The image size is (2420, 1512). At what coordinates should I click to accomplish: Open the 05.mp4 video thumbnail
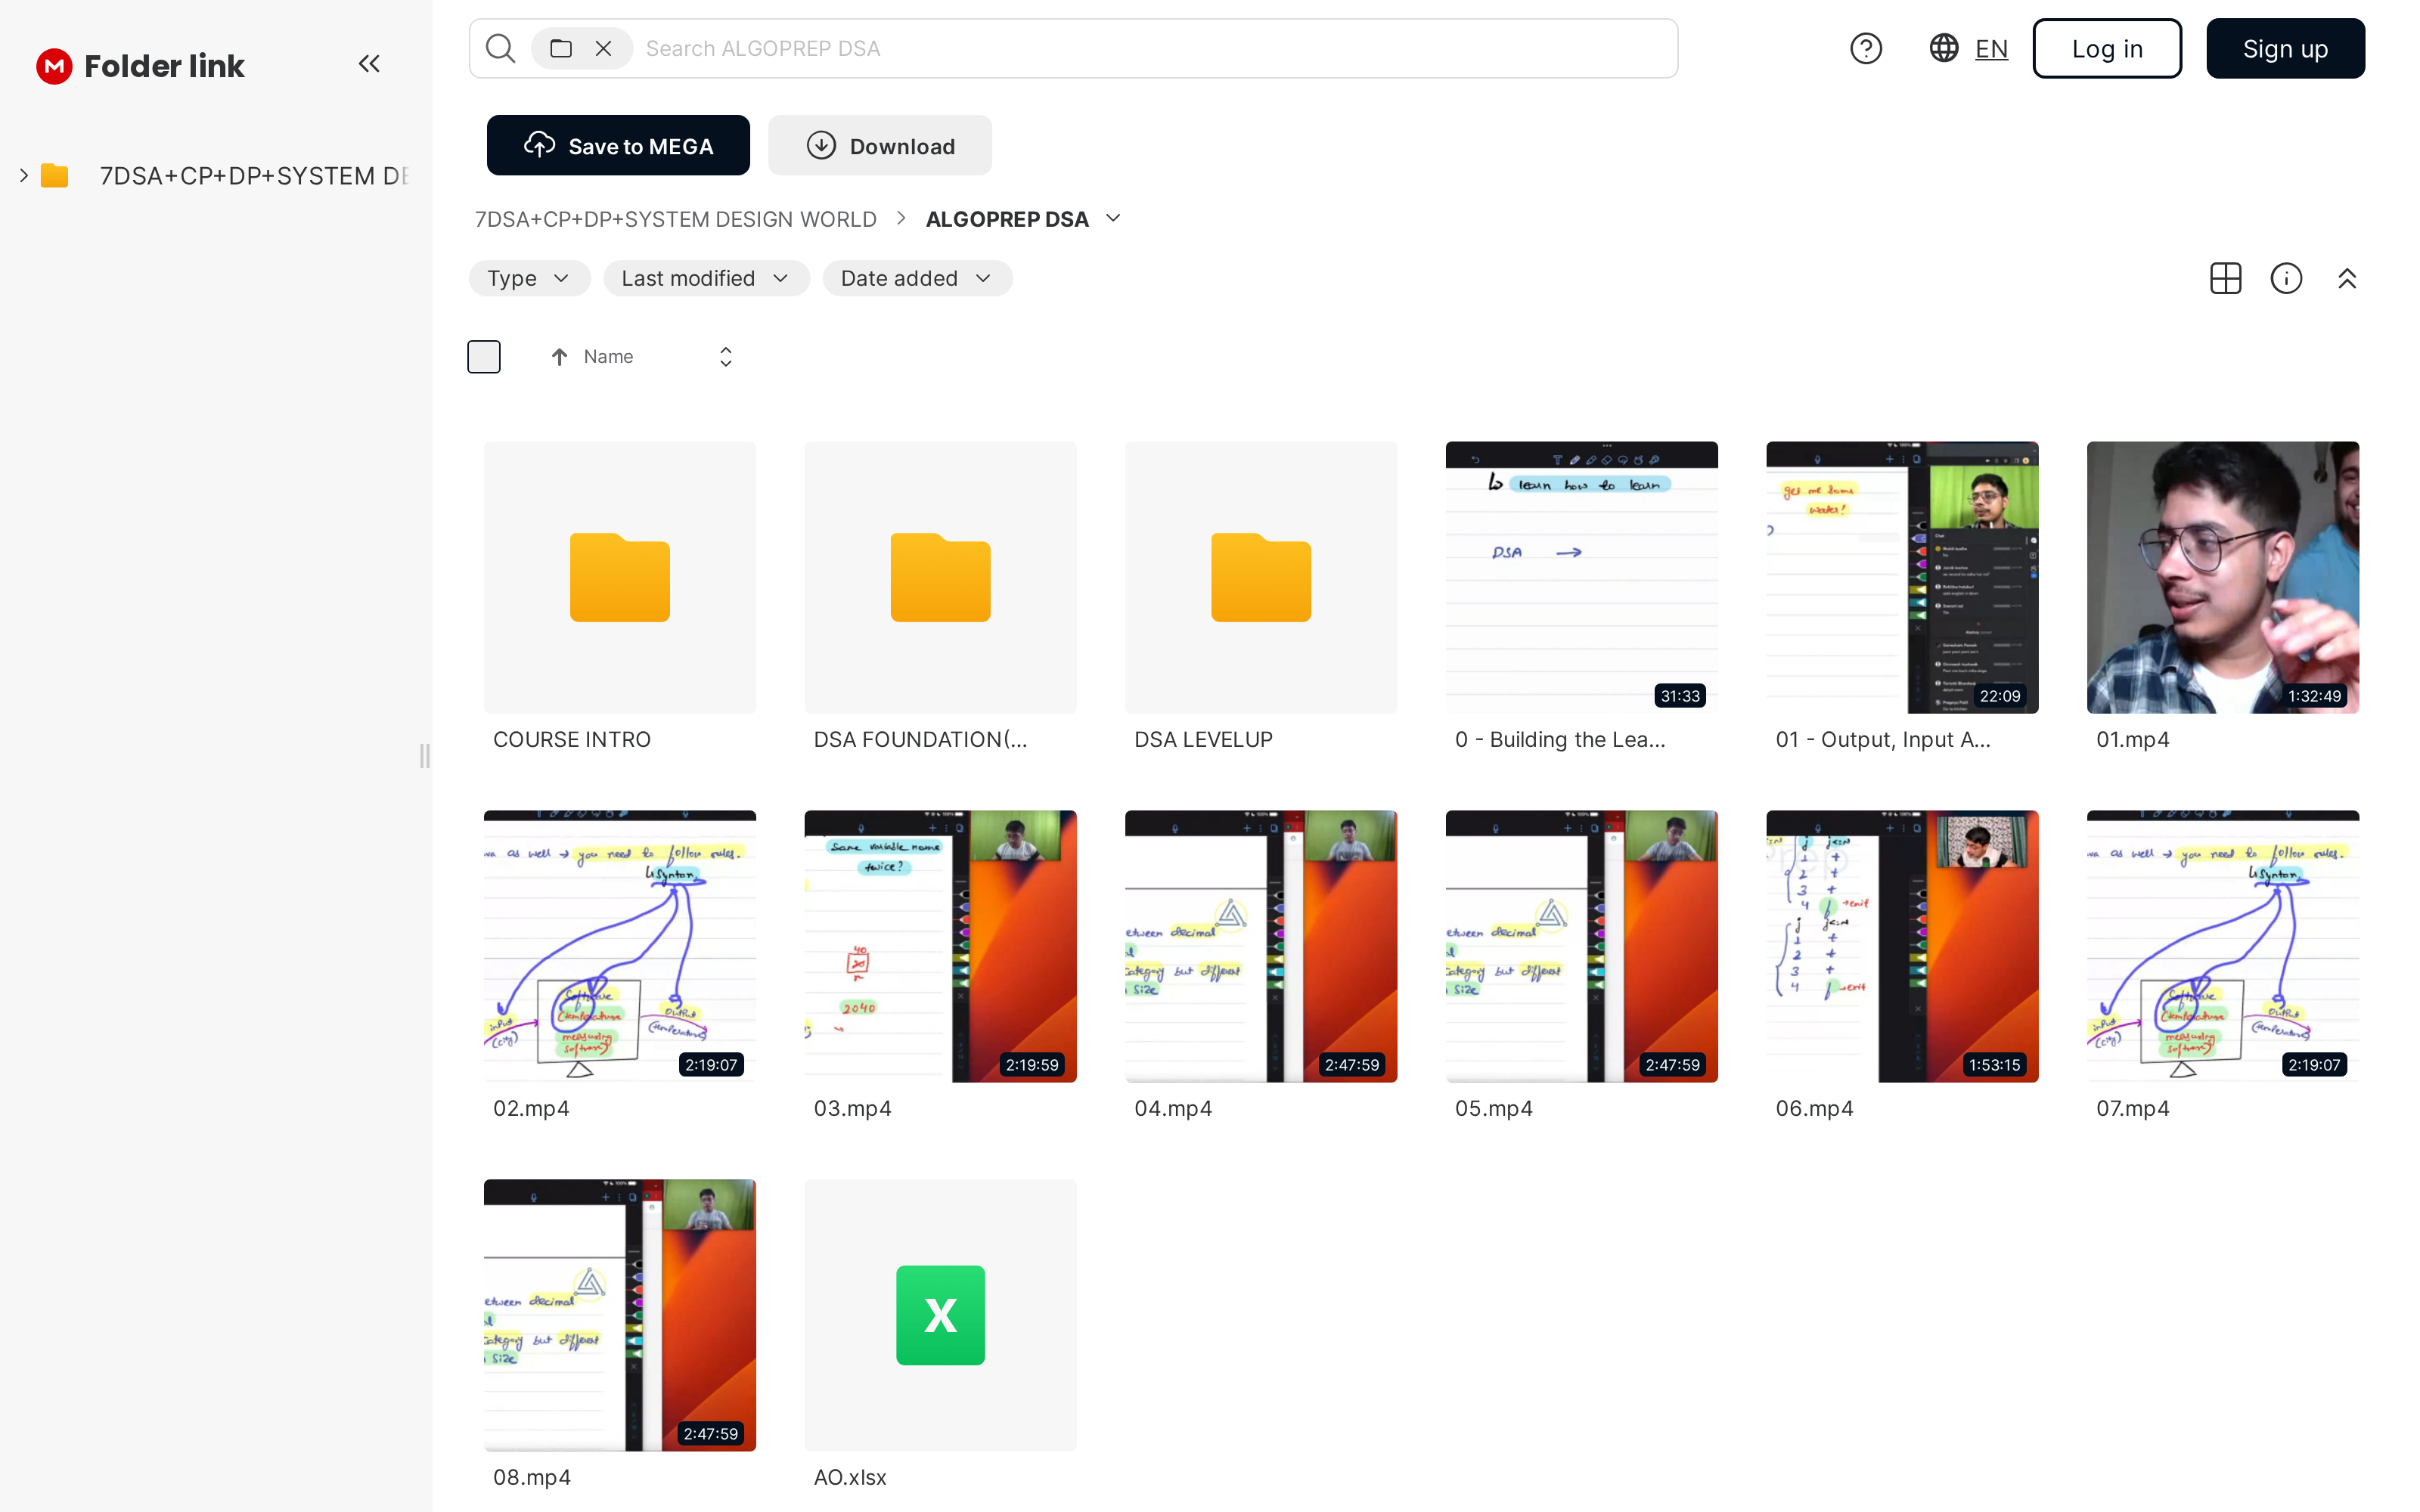click(1581, 946)
